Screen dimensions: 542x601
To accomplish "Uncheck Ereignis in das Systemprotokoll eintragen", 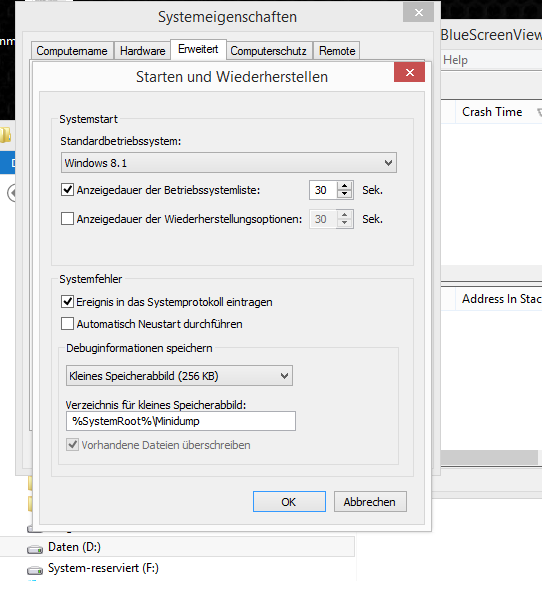I will click(x=67, y=302).
